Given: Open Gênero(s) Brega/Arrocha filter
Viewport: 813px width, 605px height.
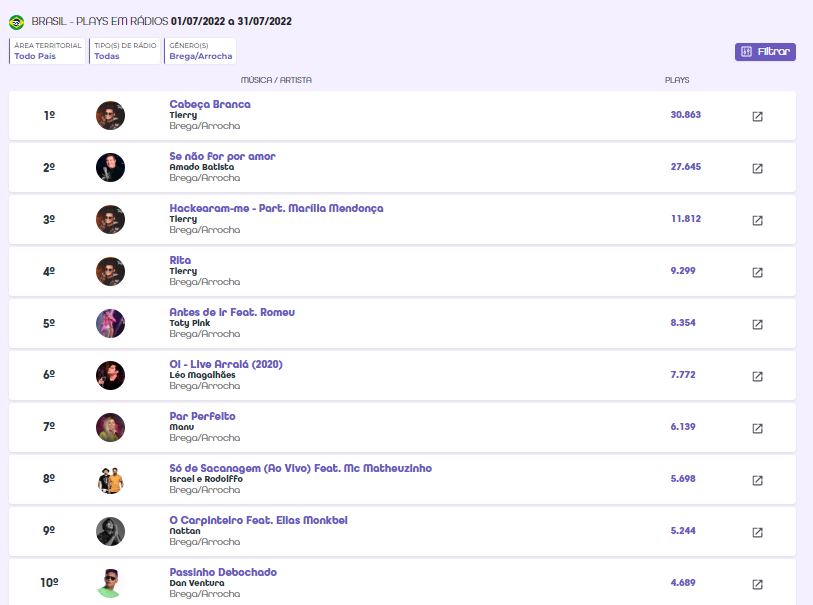Looking at the screenshot, I should pyautogui.click(x=199, y=51).
